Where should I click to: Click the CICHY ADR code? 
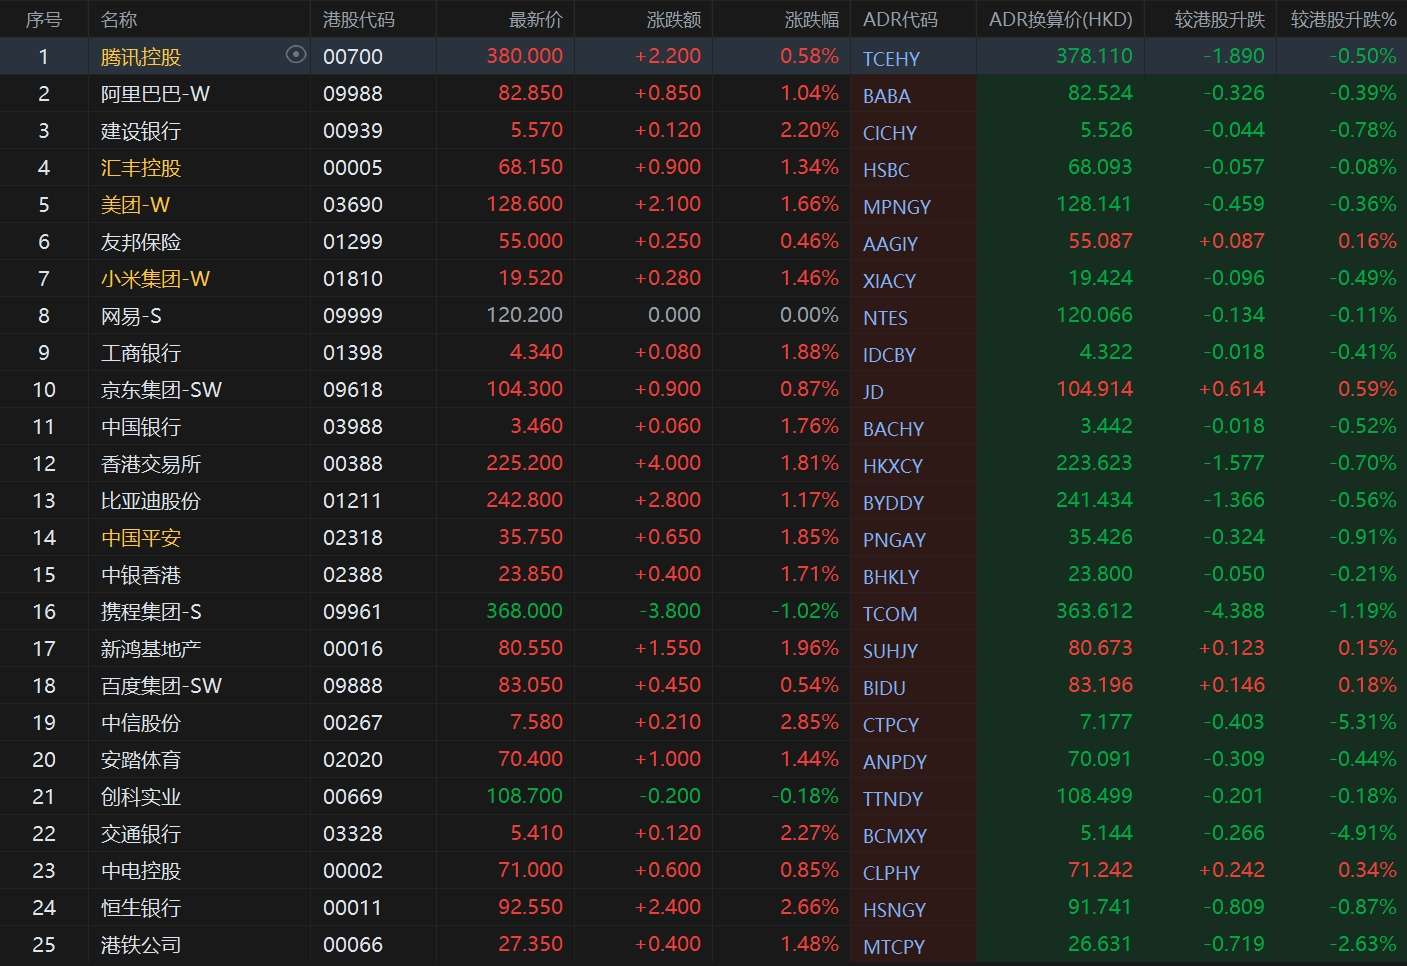point(890,133)
